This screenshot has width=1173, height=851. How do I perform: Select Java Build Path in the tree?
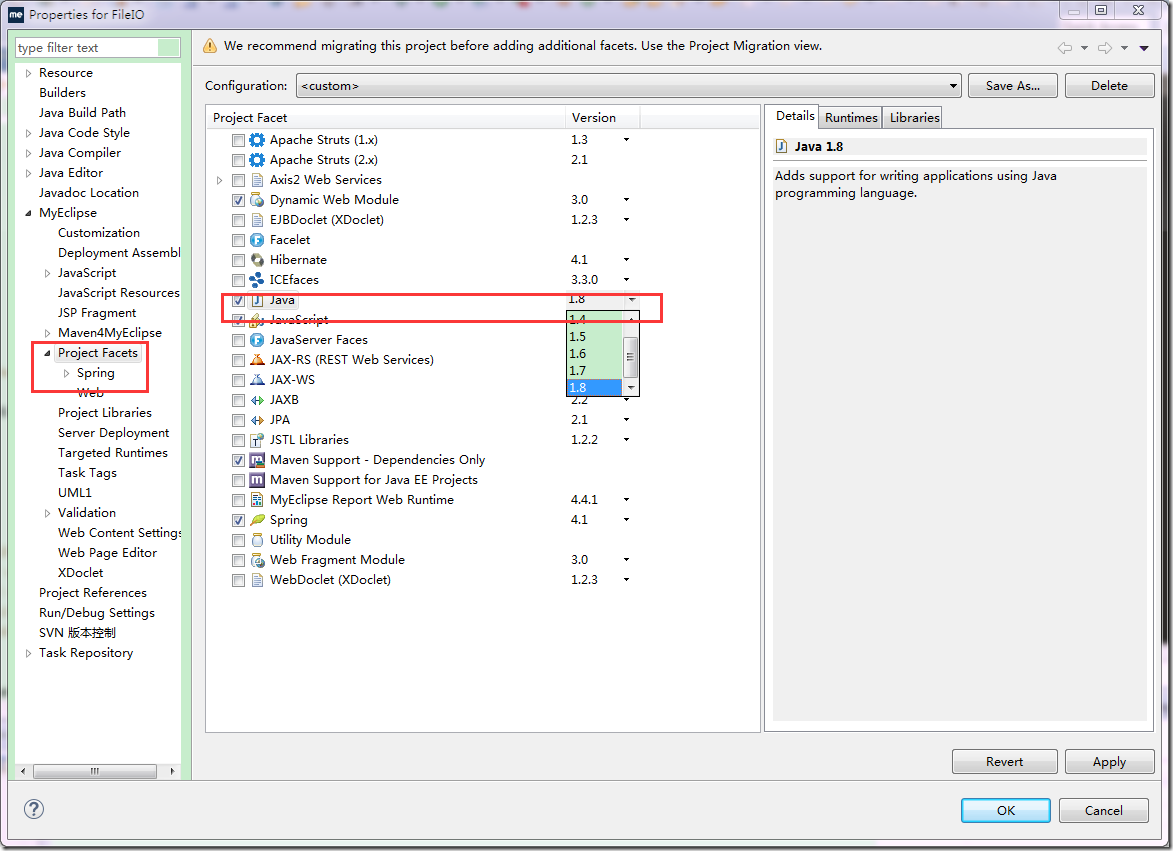(x=82, y=113)
